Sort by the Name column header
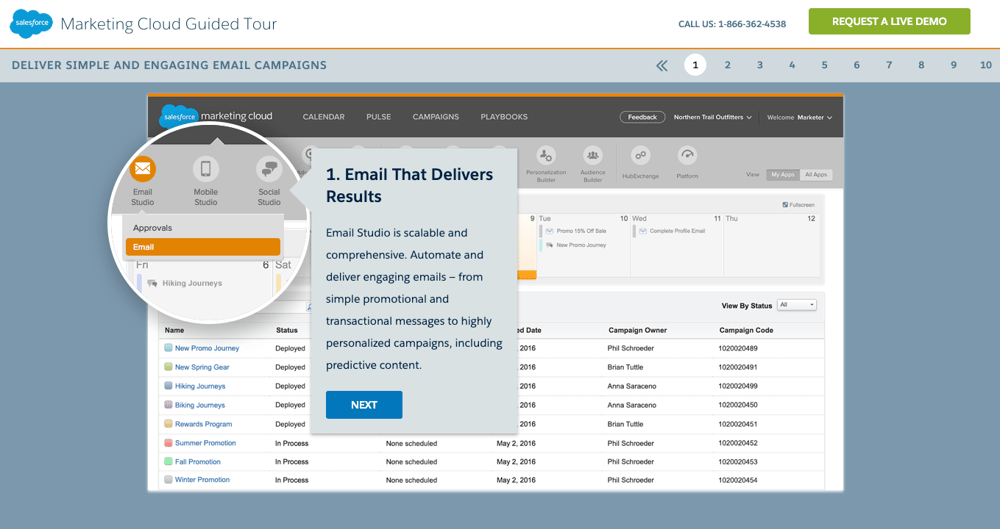Viewport: 1000px width, 529px height. pyautogui.click(x=174, y=330)
